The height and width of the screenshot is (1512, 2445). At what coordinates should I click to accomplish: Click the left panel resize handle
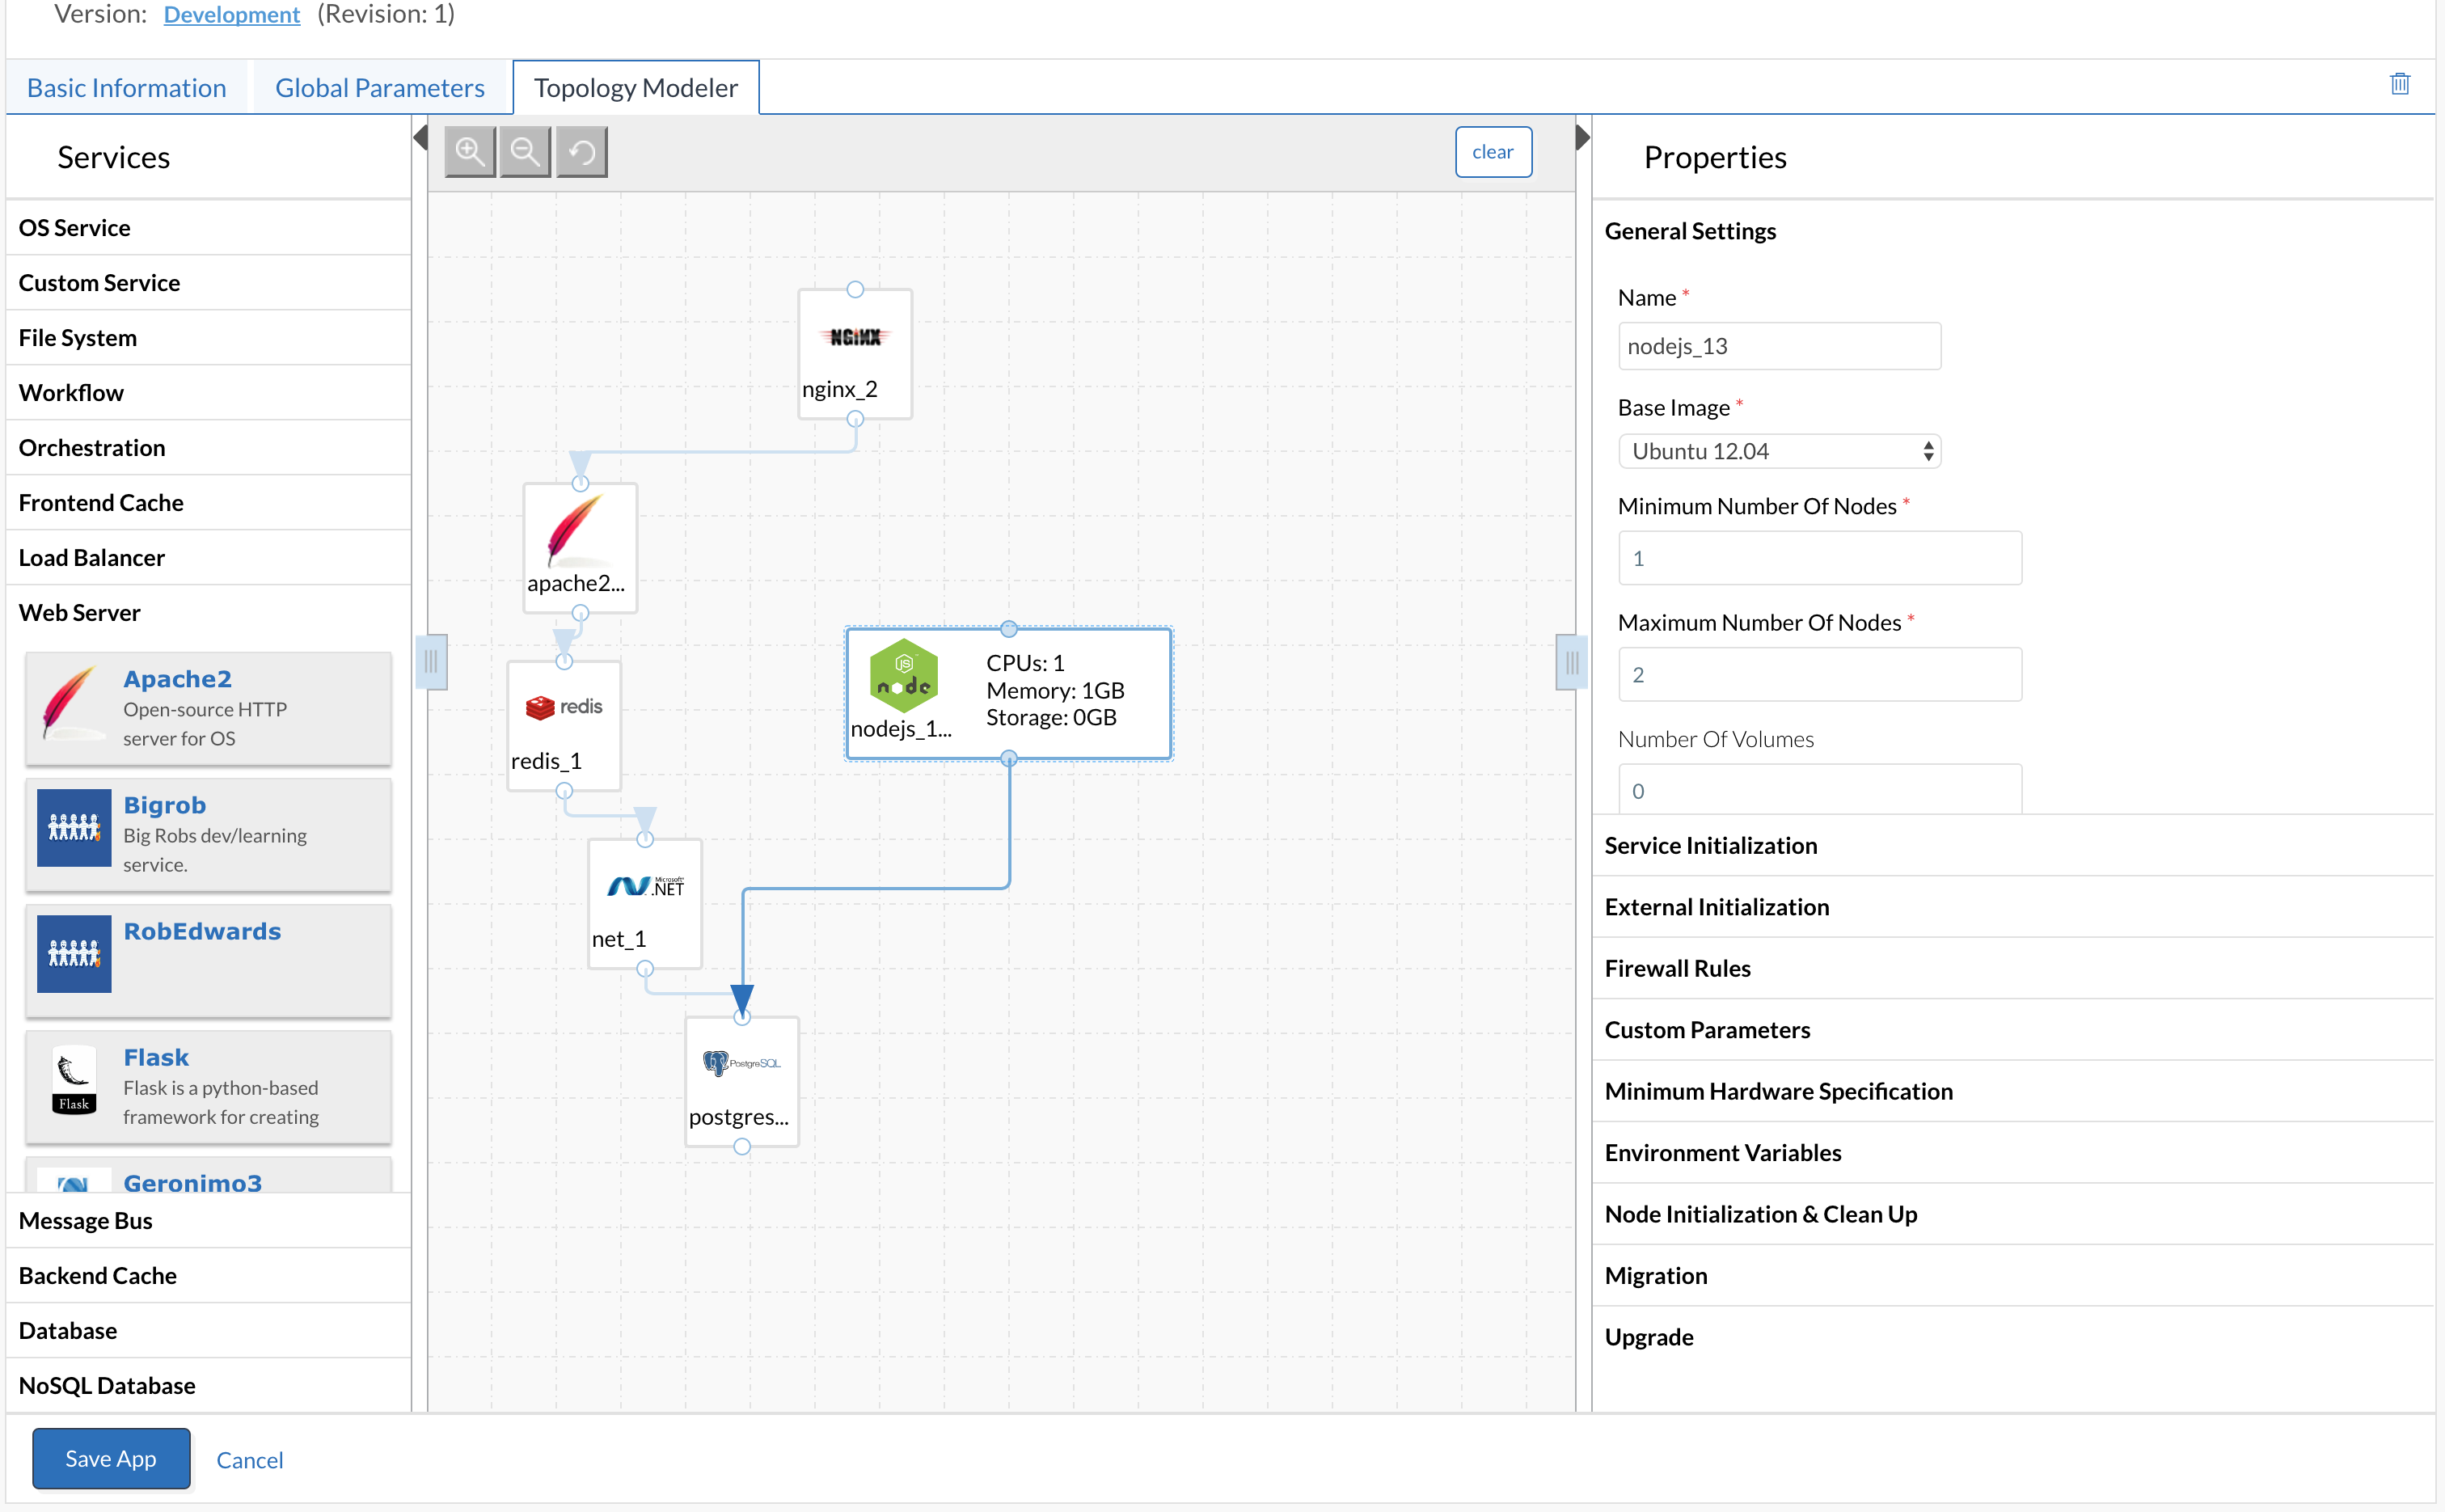tap(431, 661)
